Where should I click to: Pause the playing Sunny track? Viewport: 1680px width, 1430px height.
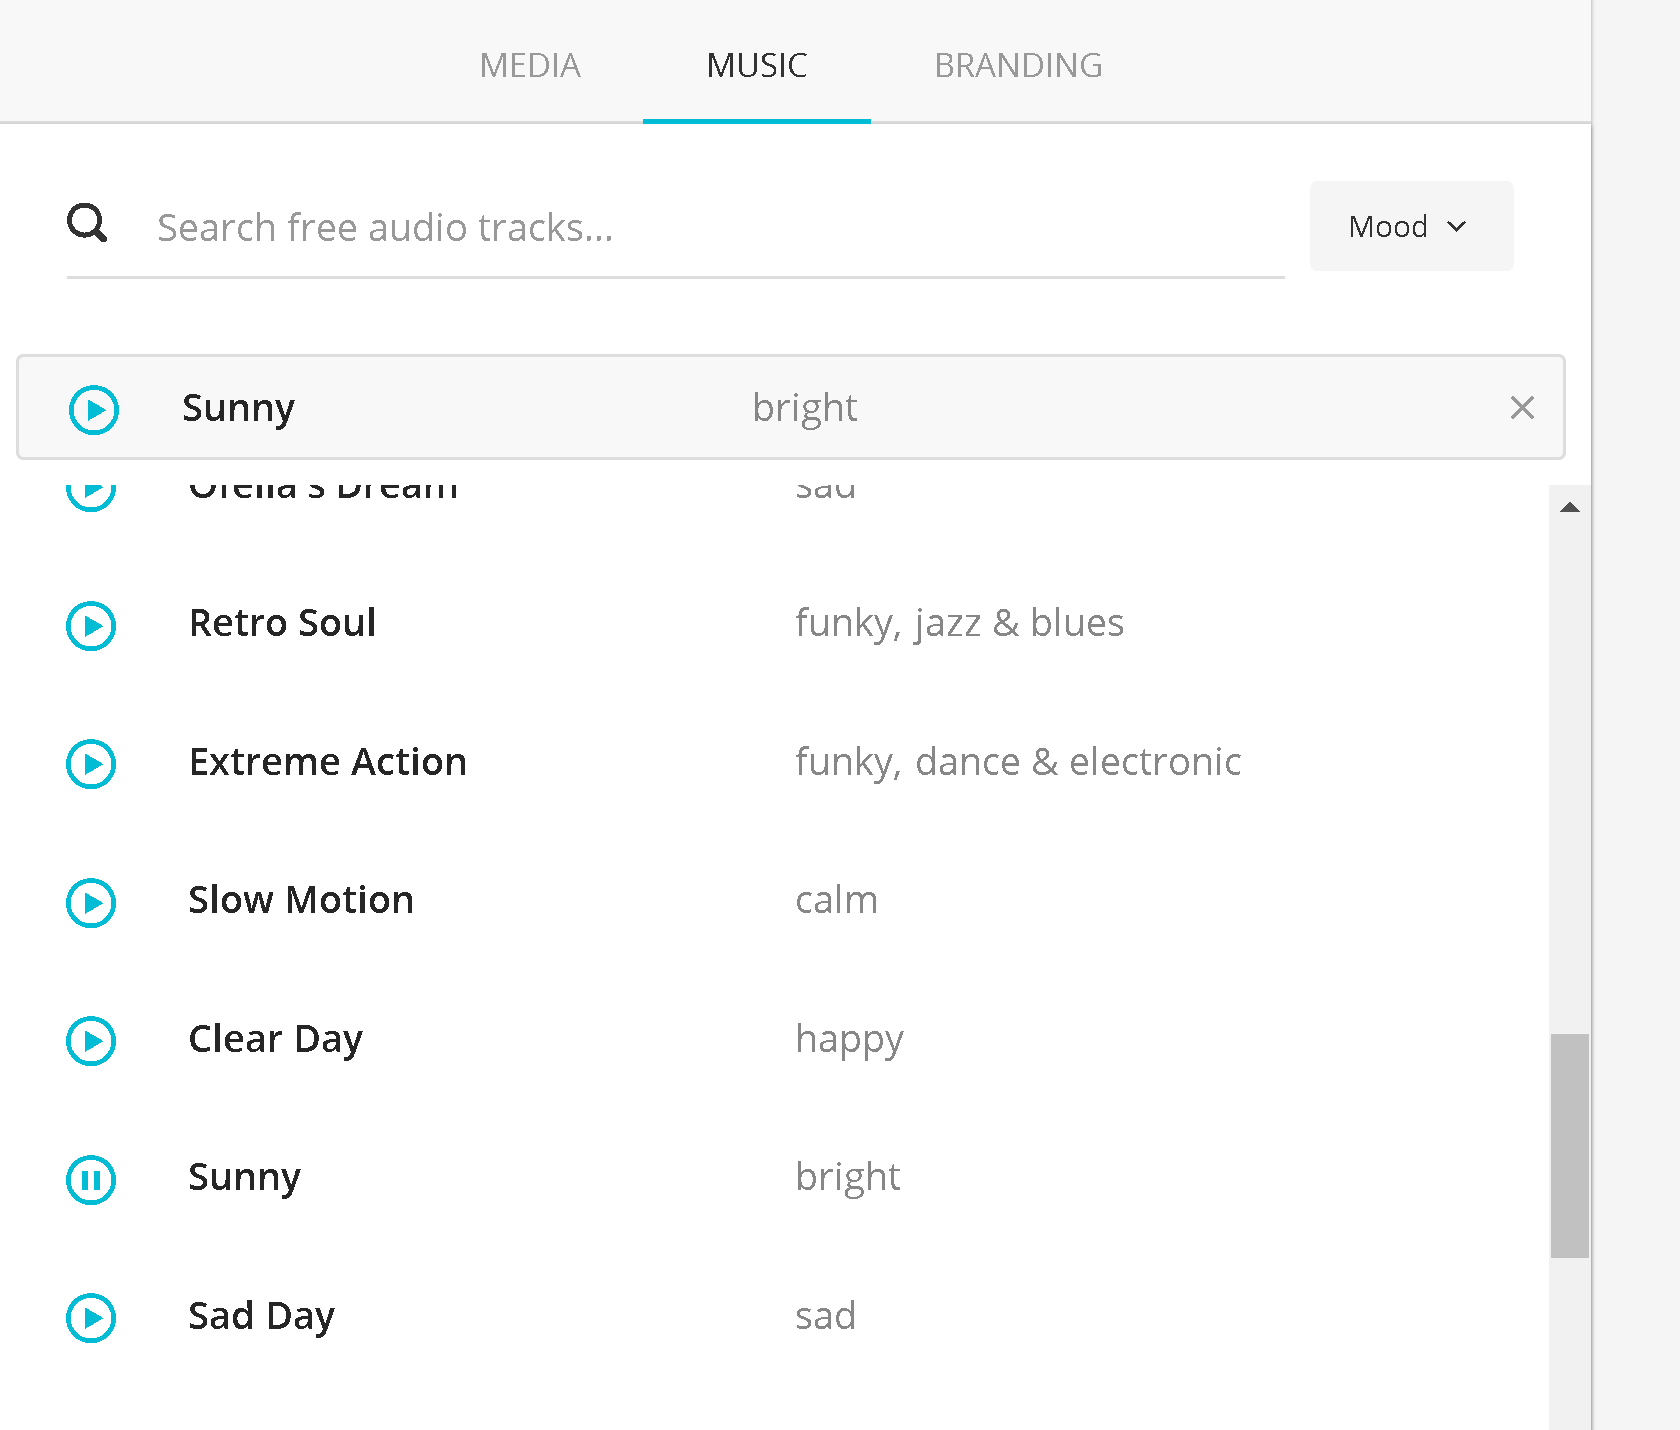91,1180
